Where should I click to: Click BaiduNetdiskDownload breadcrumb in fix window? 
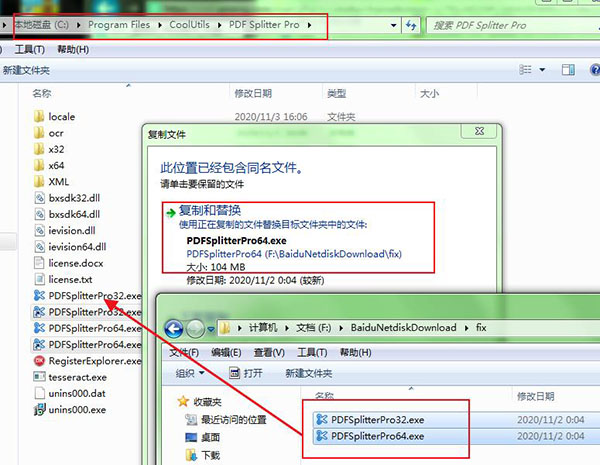(403, 328)
